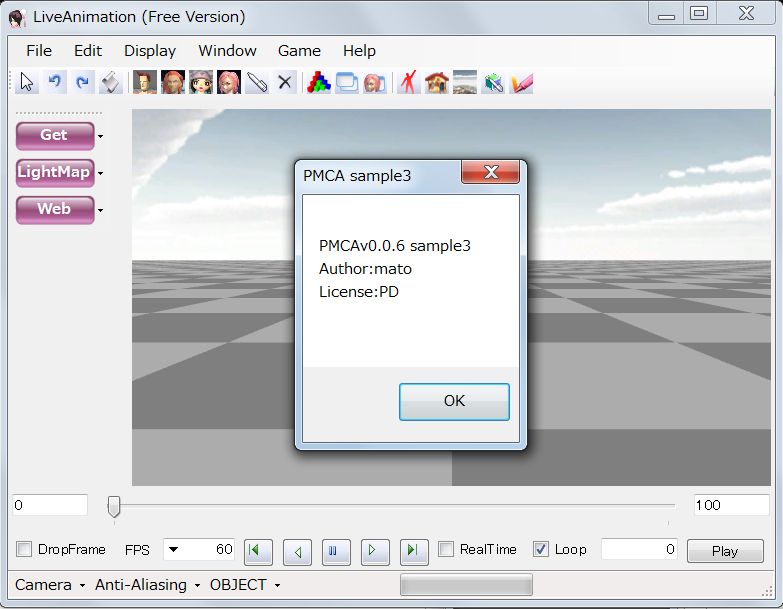Open the File menu
This screenshot has width=783, height=609.
coord(39,50)
